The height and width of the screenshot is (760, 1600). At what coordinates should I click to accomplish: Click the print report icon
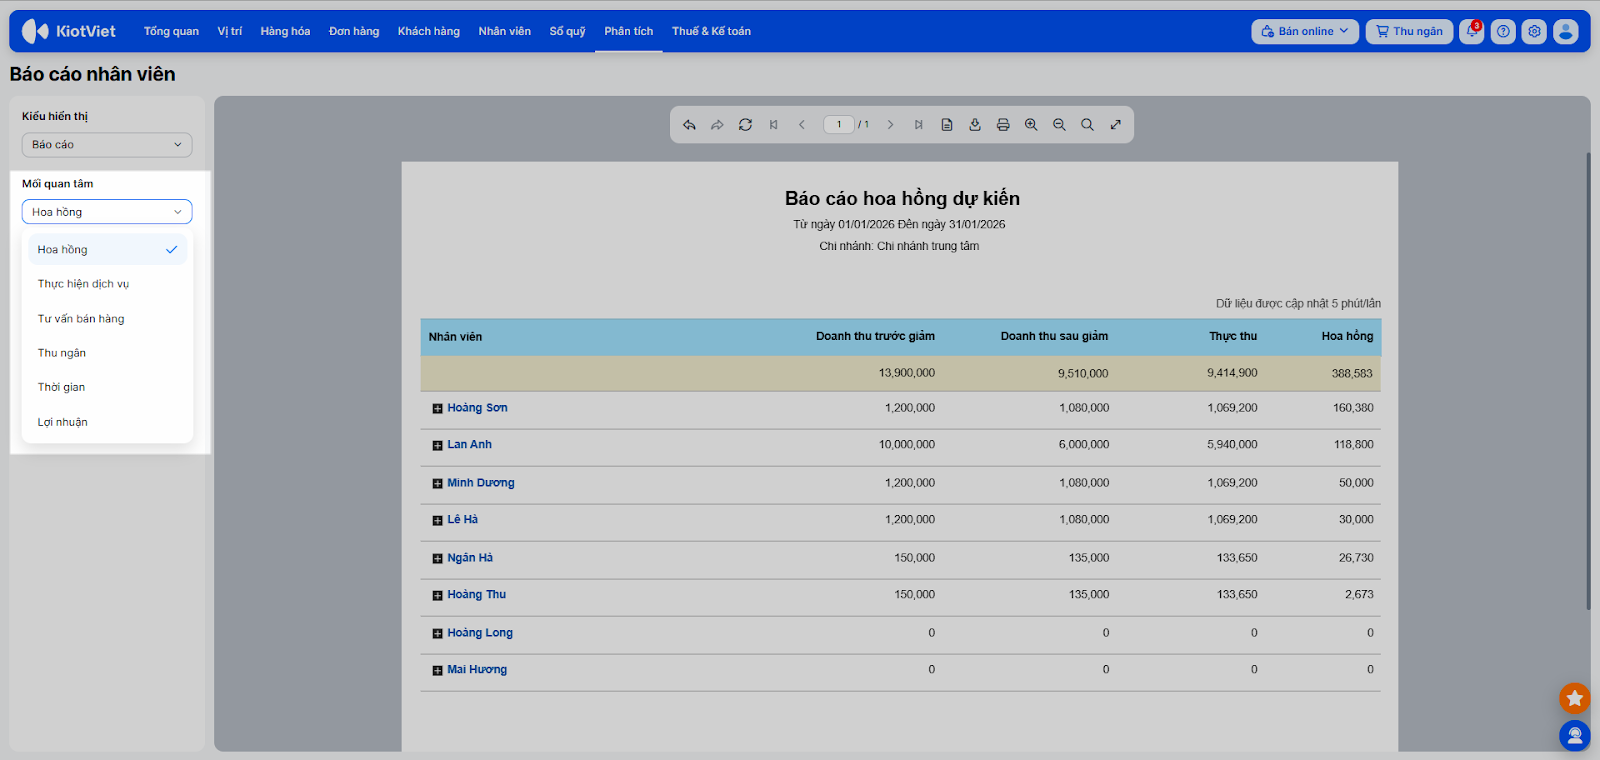[1003, 125]
